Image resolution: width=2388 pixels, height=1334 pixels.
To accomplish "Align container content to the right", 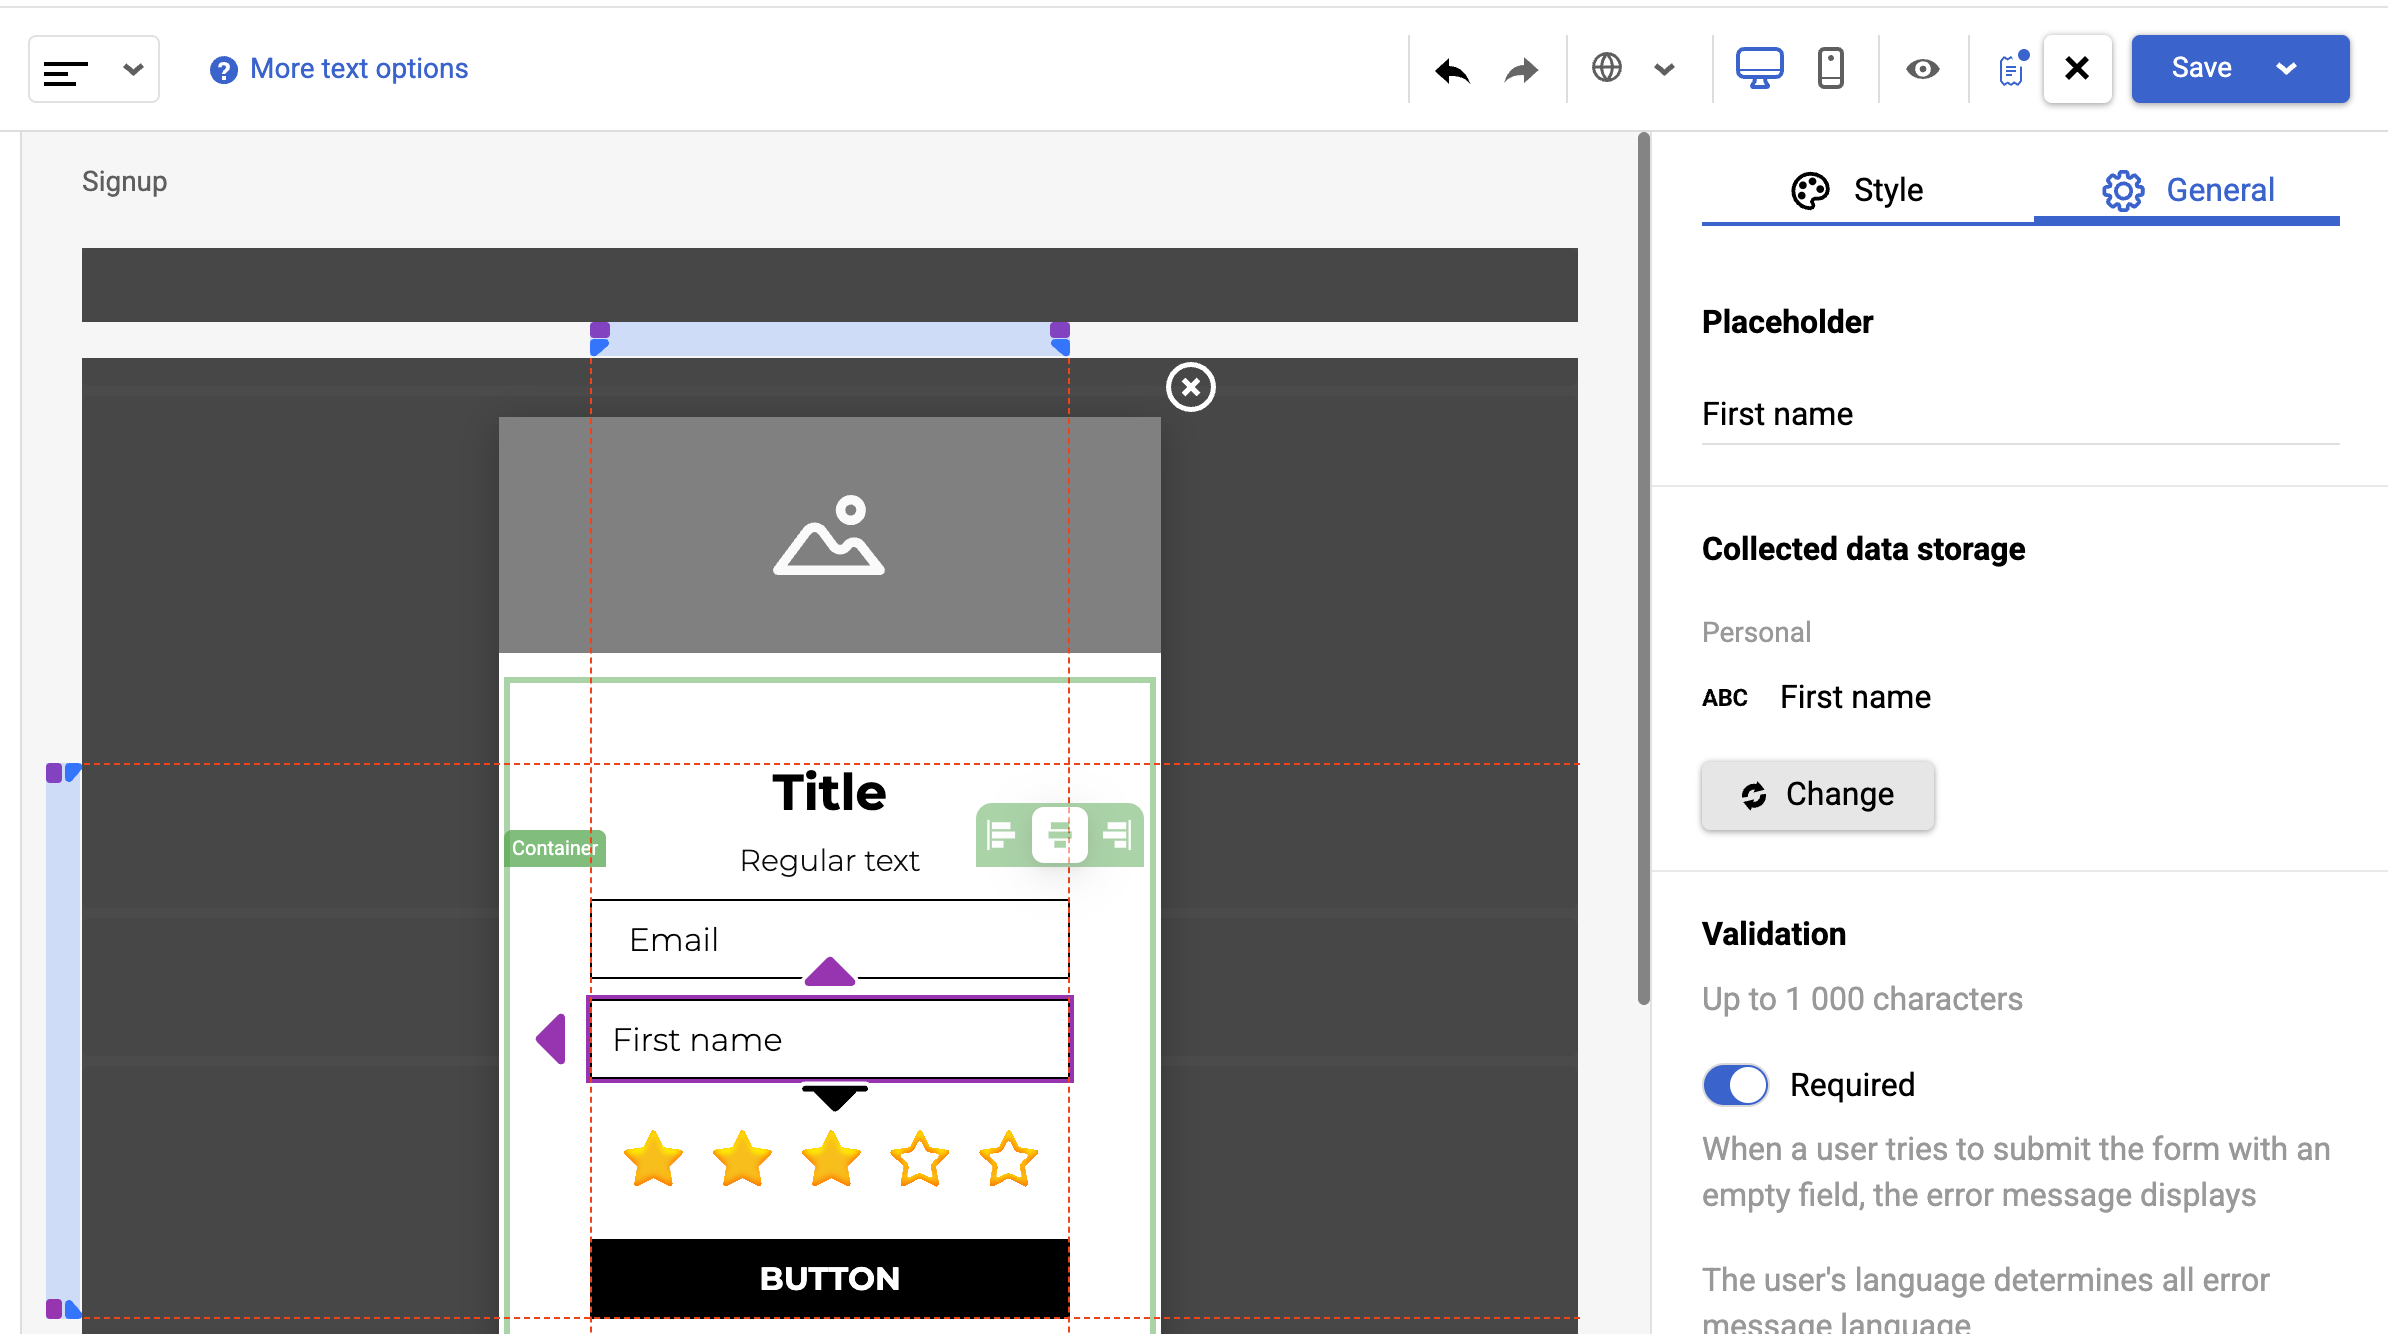I will tap(1116, 834).
